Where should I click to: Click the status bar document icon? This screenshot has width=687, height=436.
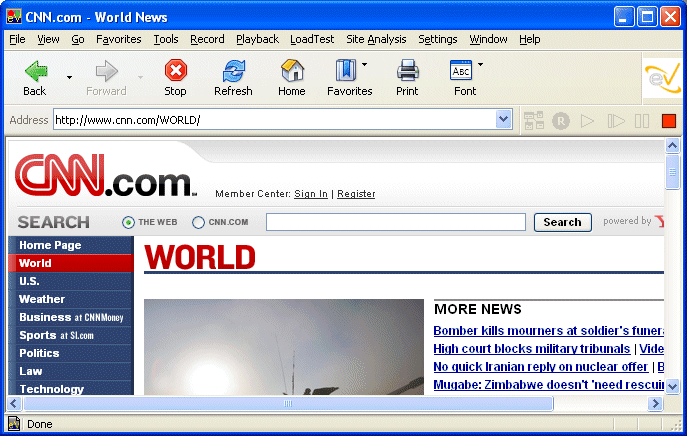coord(14,424)
